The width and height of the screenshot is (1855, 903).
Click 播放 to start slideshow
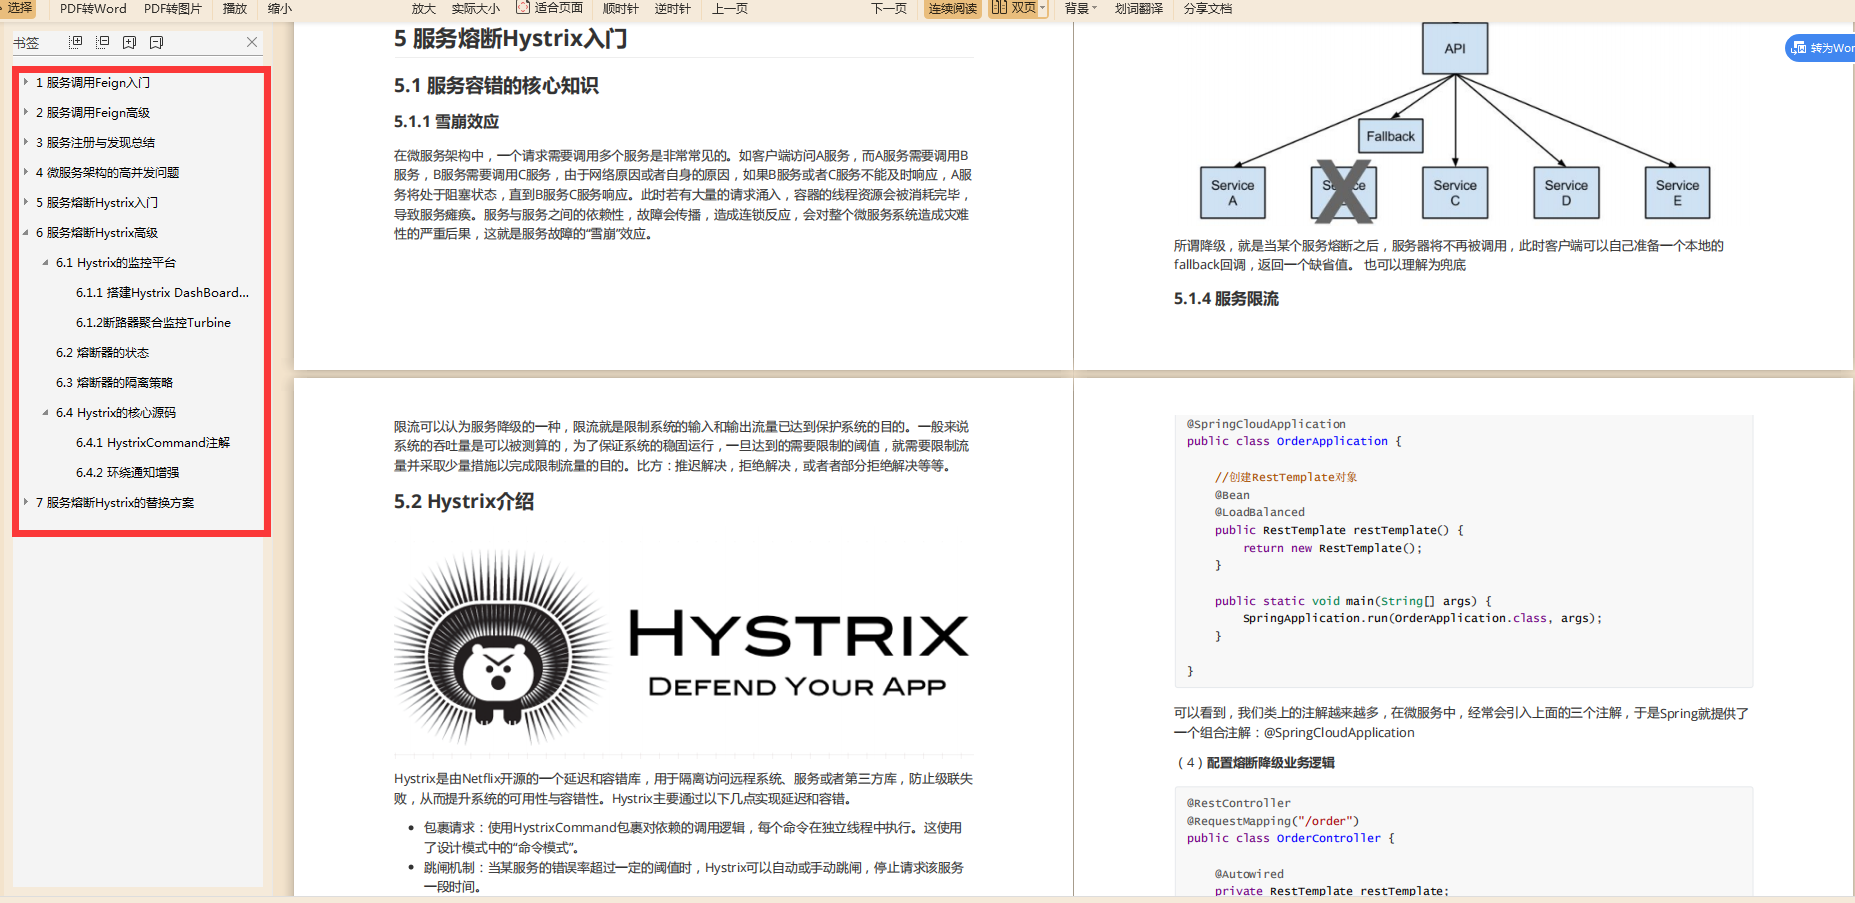point(235,9)
